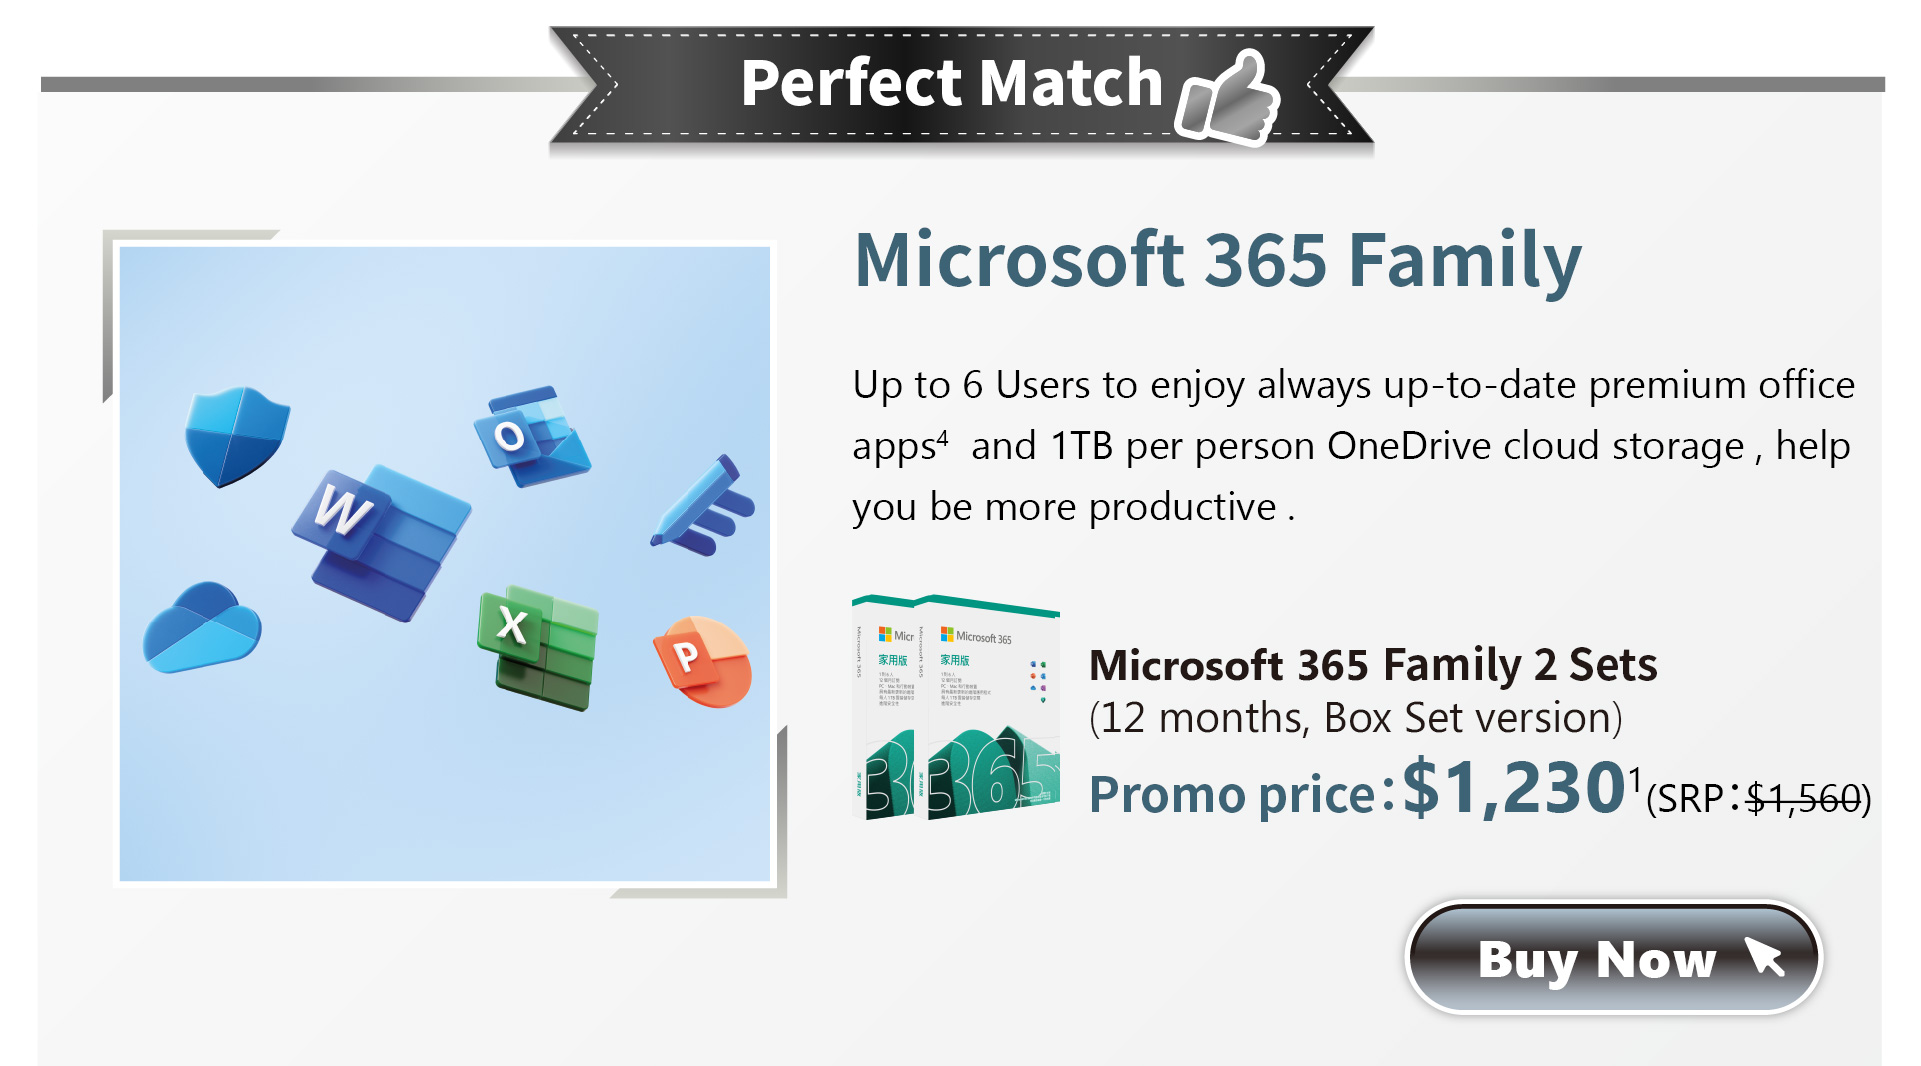
Task: Click the Microsoft 365 Family 2 Sets title
Action: pyautogui.click(x=1373, y=665)
